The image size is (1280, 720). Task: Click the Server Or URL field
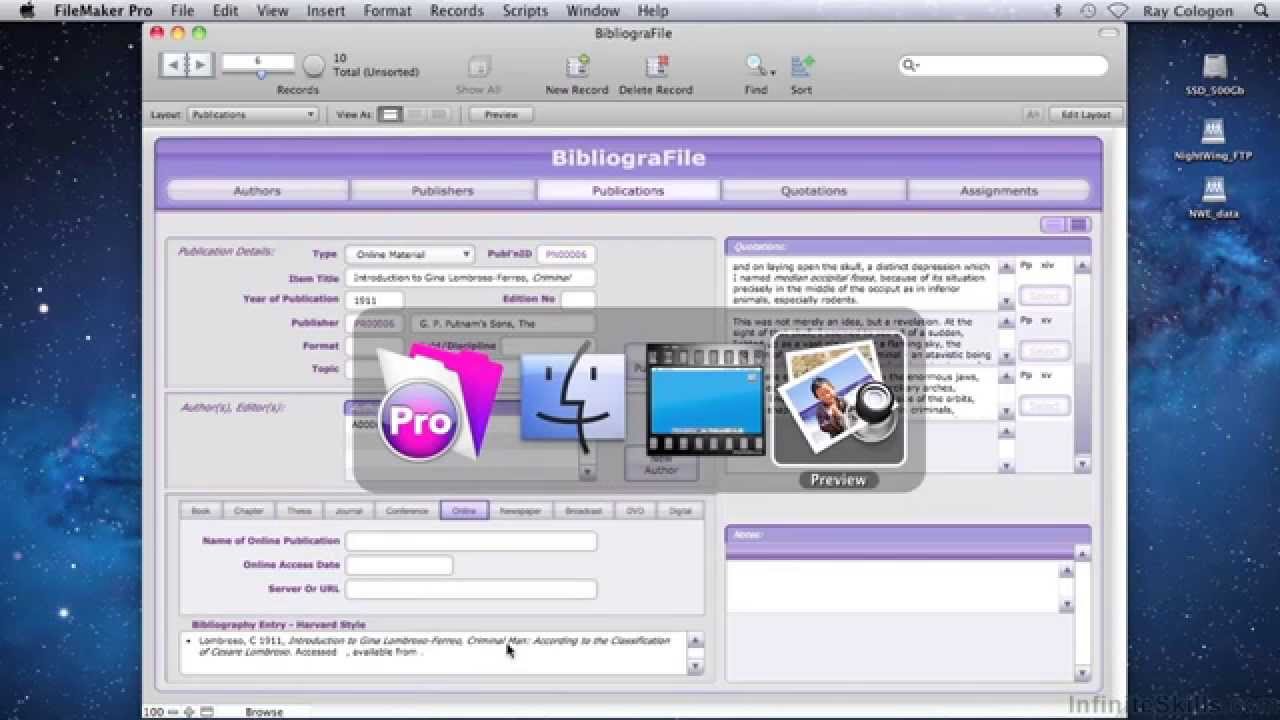pos(471,589)
